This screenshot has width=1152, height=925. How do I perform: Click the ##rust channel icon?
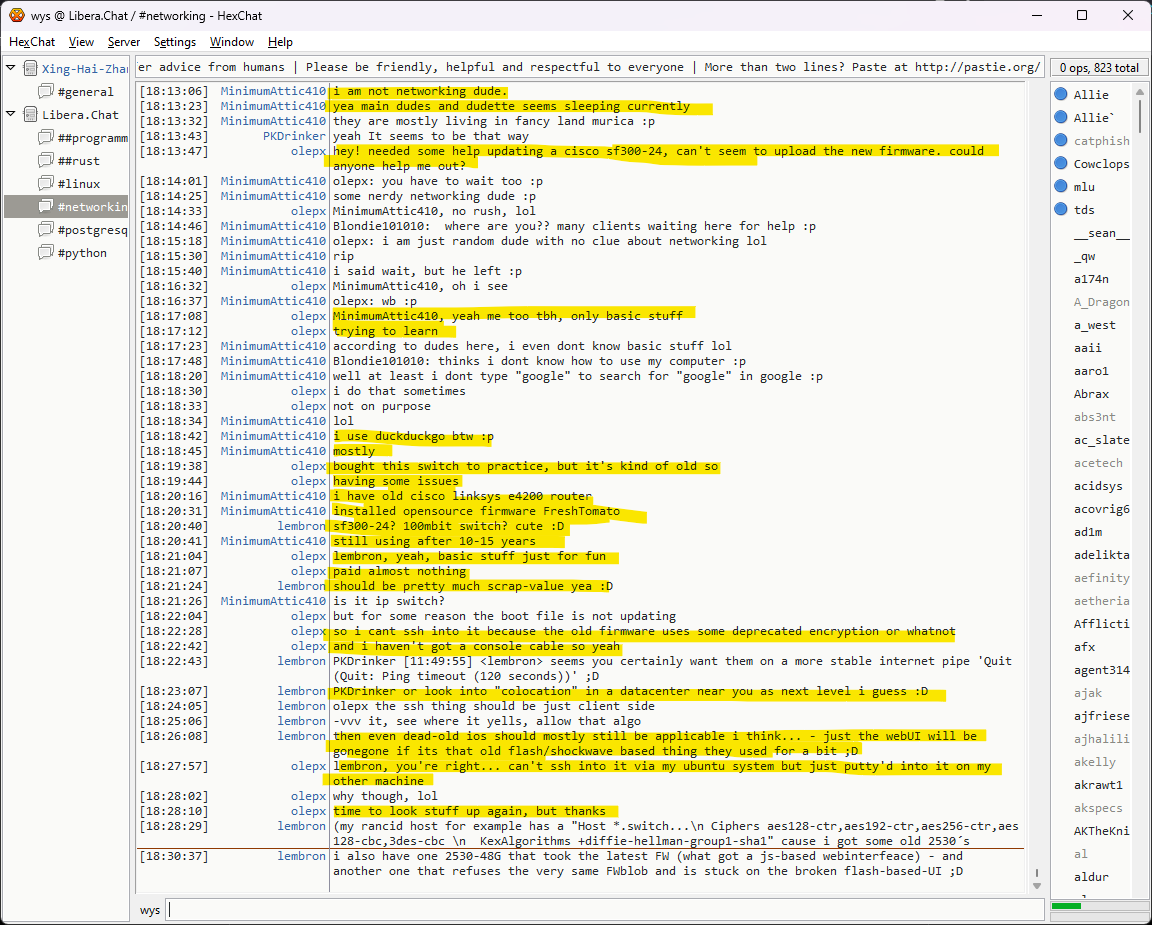click(x=45, y=161)
